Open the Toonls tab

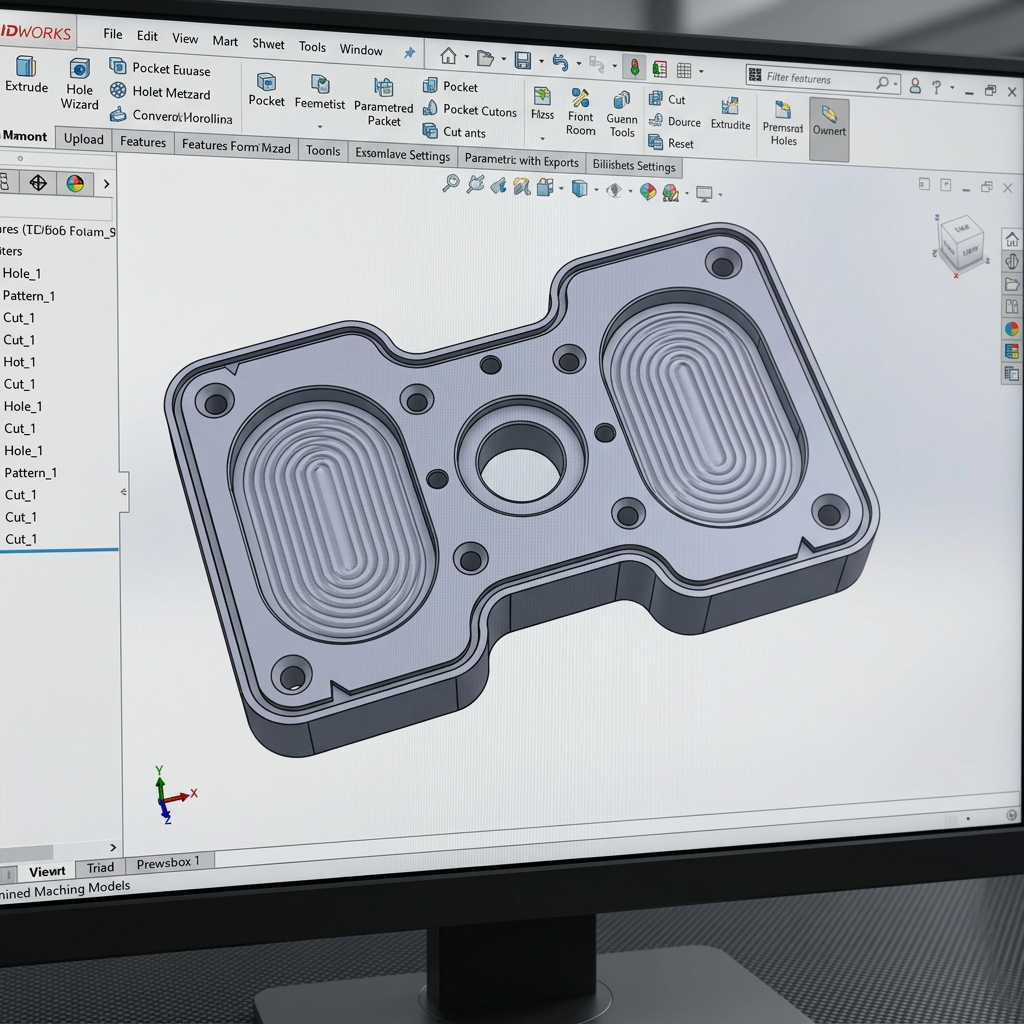(323, 150)
